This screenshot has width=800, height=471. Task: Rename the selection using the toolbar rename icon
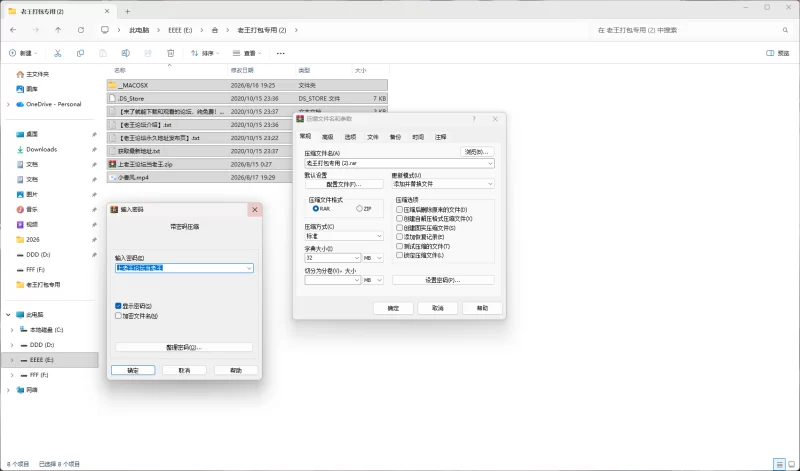click(x=126, y=53)
